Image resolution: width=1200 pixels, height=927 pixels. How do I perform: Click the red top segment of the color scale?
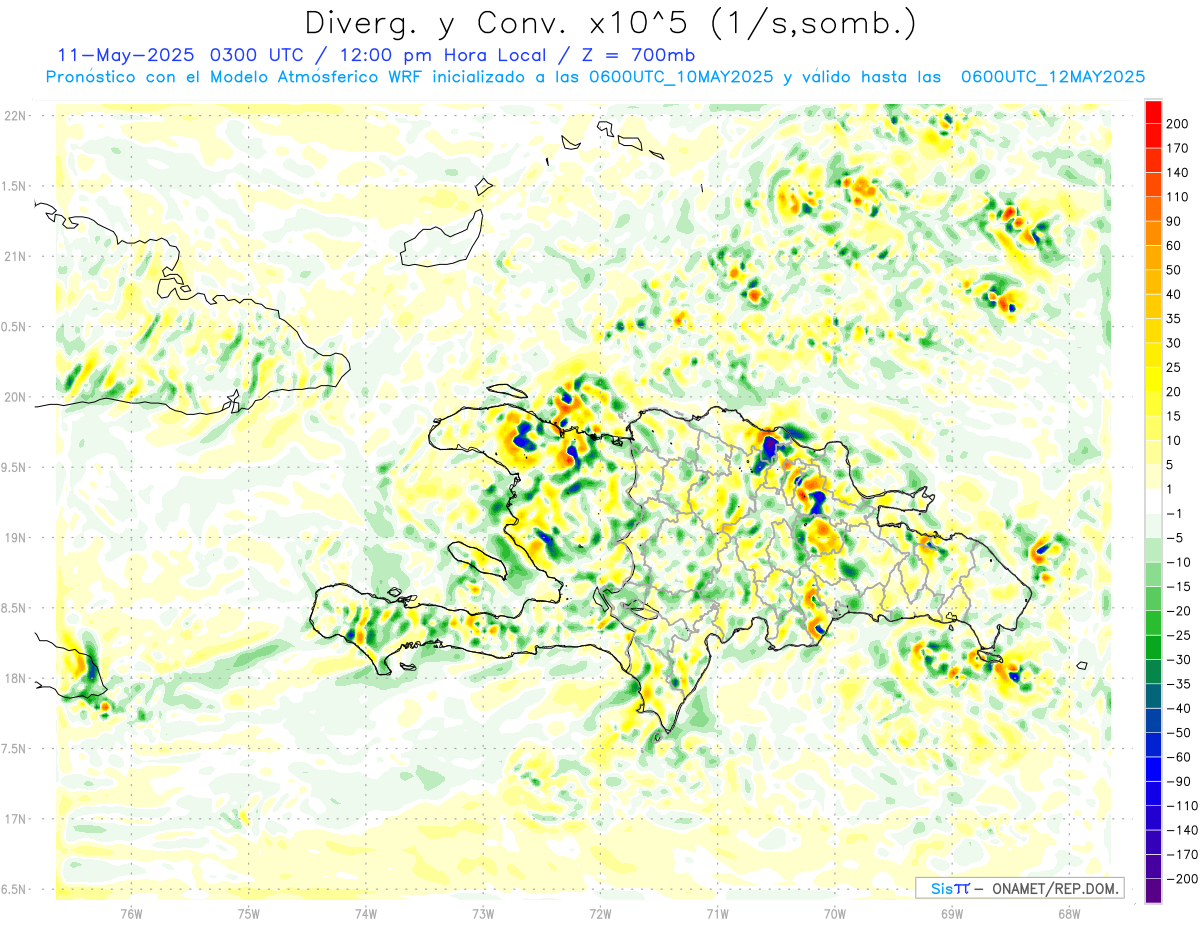(x=1154, y=111)
